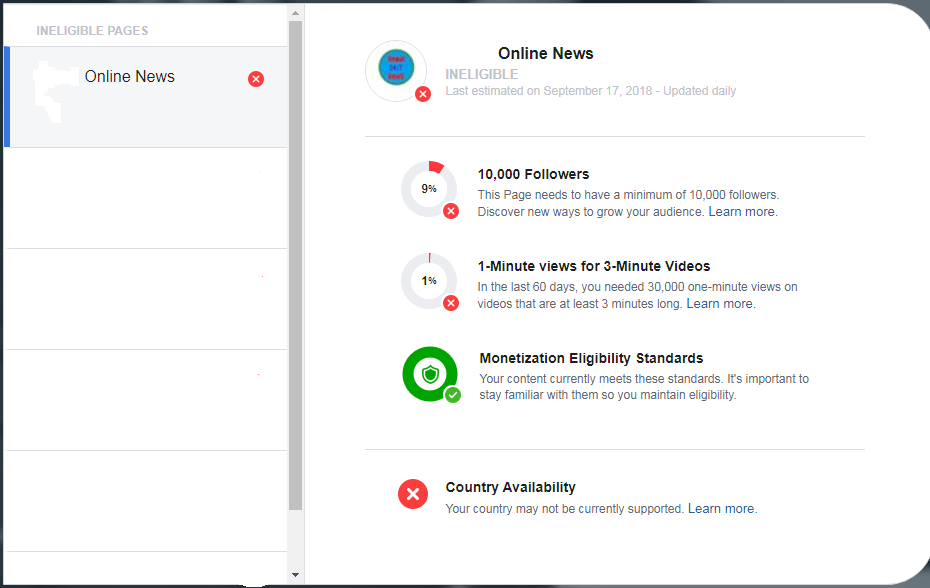Click red X badge on page avatar
This screenshot has width=930, height=588.
pos(423,94)
